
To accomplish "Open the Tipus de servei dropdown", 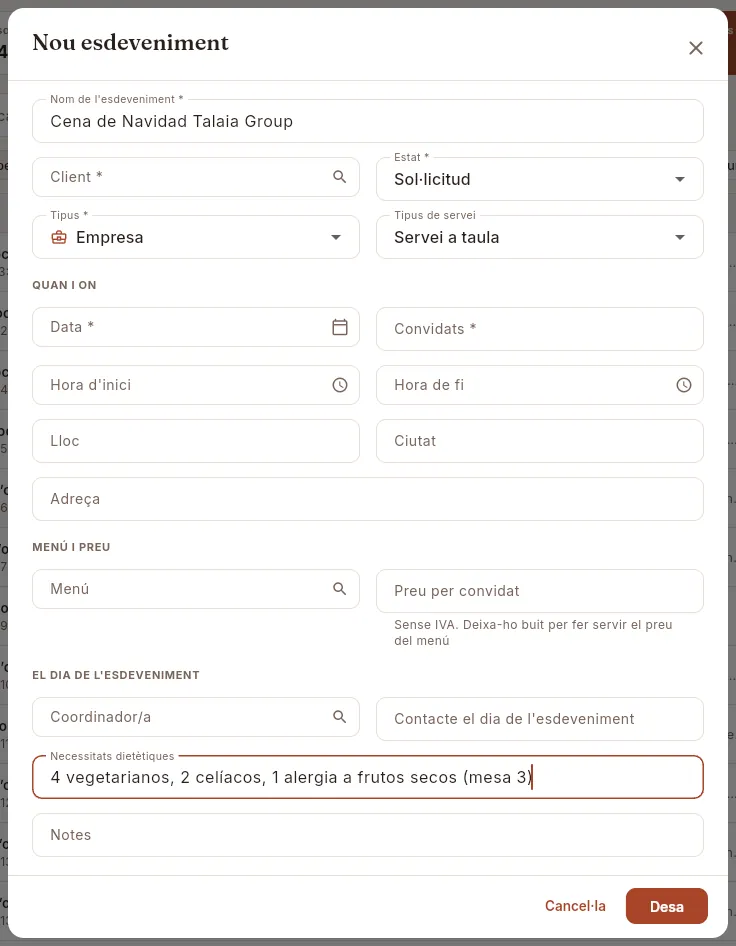I will click(539, 237).
